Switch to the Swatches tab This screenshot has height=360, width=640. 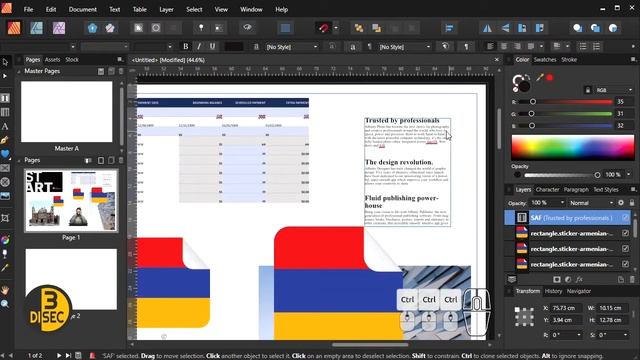(545, 60)
